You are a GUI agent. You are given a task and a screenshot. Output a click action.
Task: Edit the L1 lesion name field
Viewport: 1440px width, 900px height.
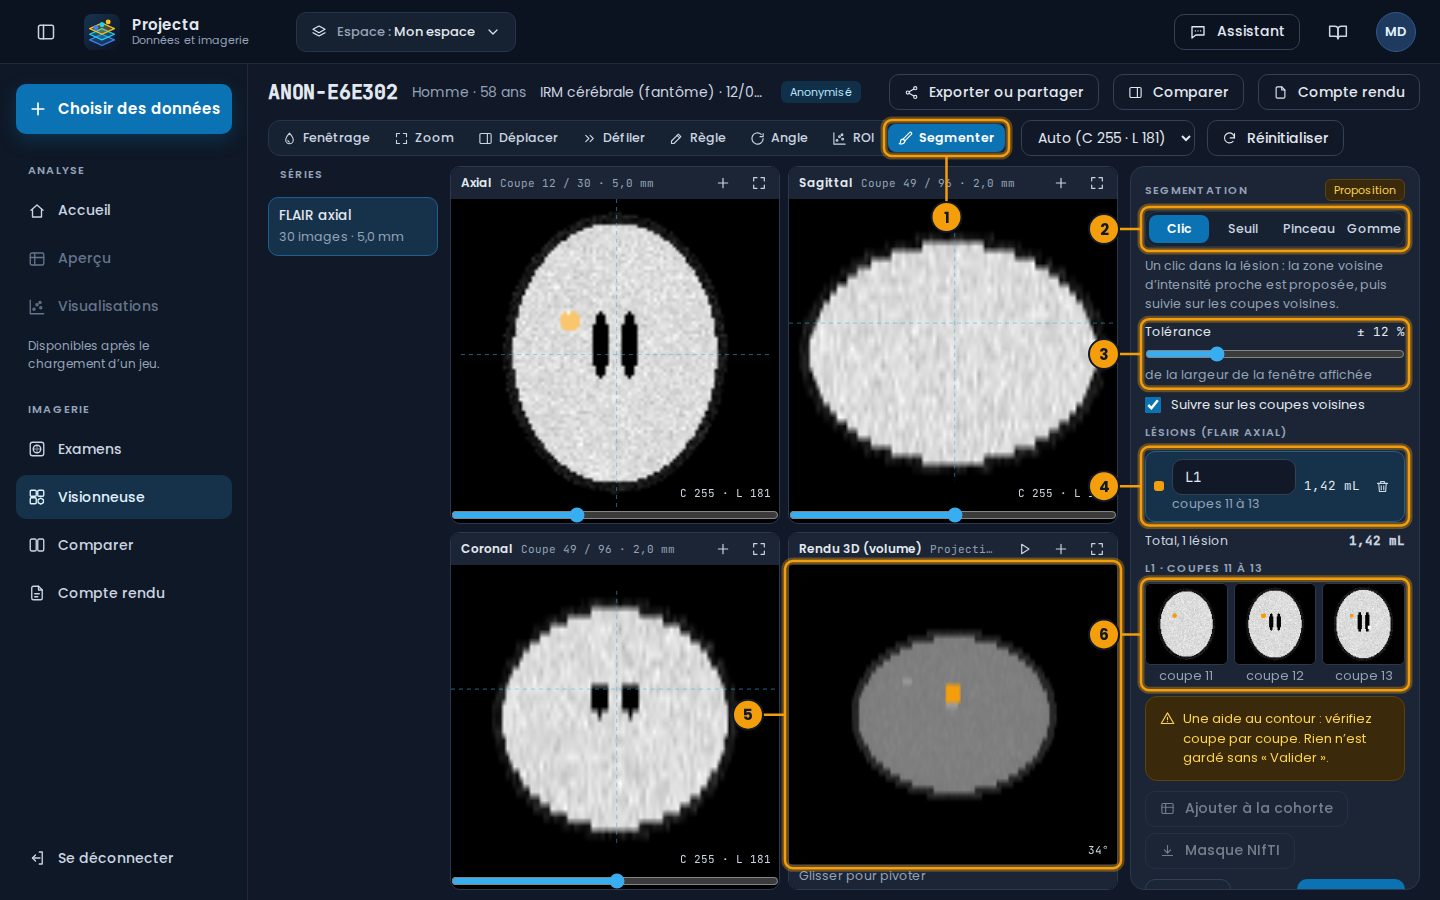point(1233,477)
